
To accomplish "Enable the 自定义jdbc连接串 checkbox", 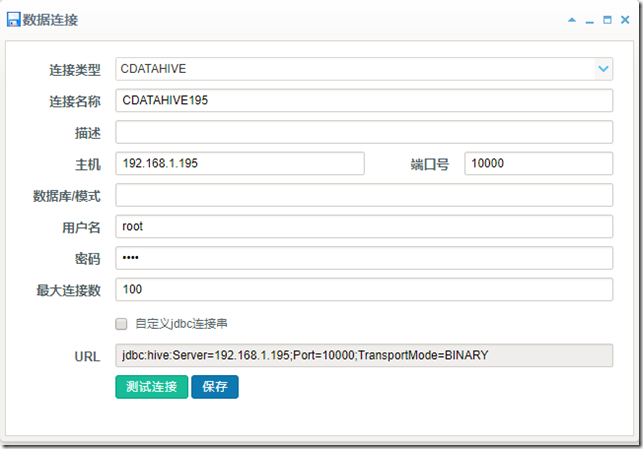I will [x=121, y=324].
